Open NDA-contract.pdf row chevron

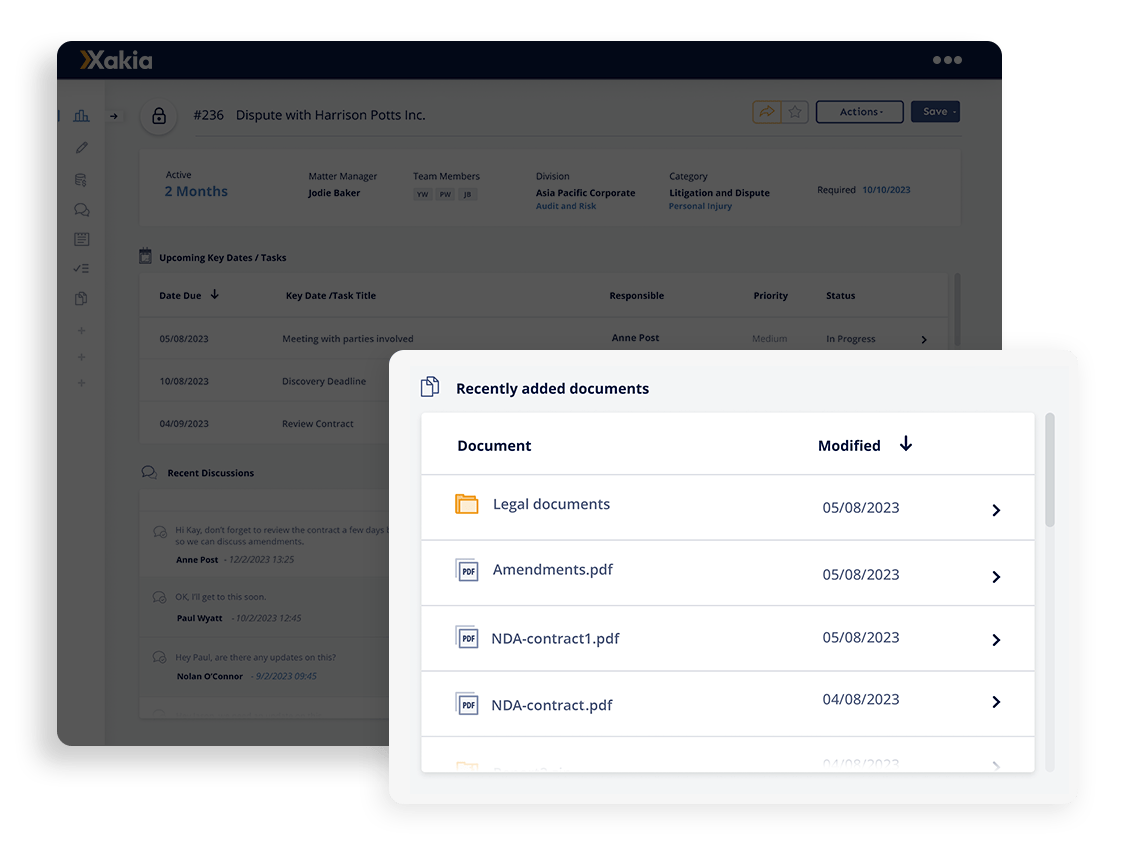996,702
